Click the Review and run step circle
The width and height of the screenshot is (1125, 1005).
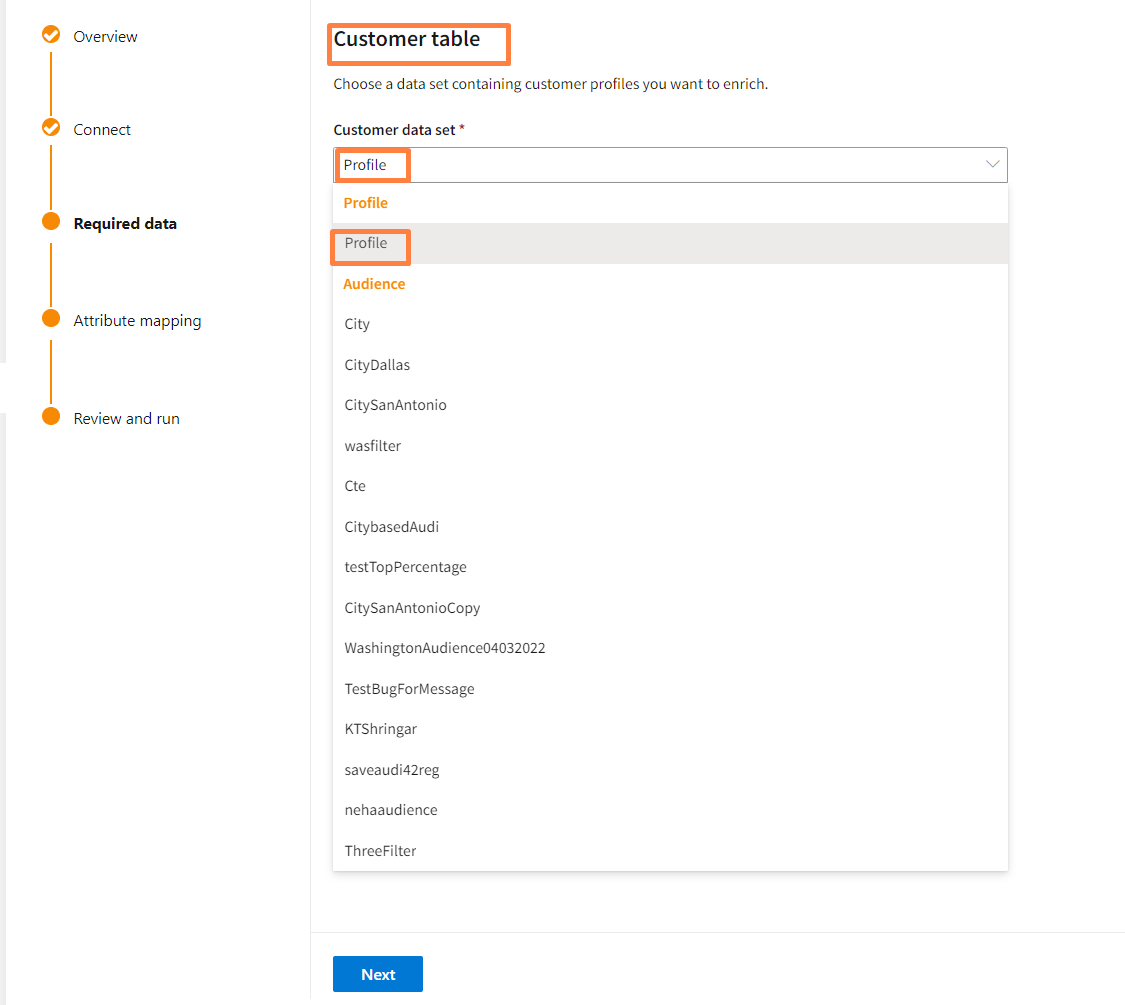[51, 417]
